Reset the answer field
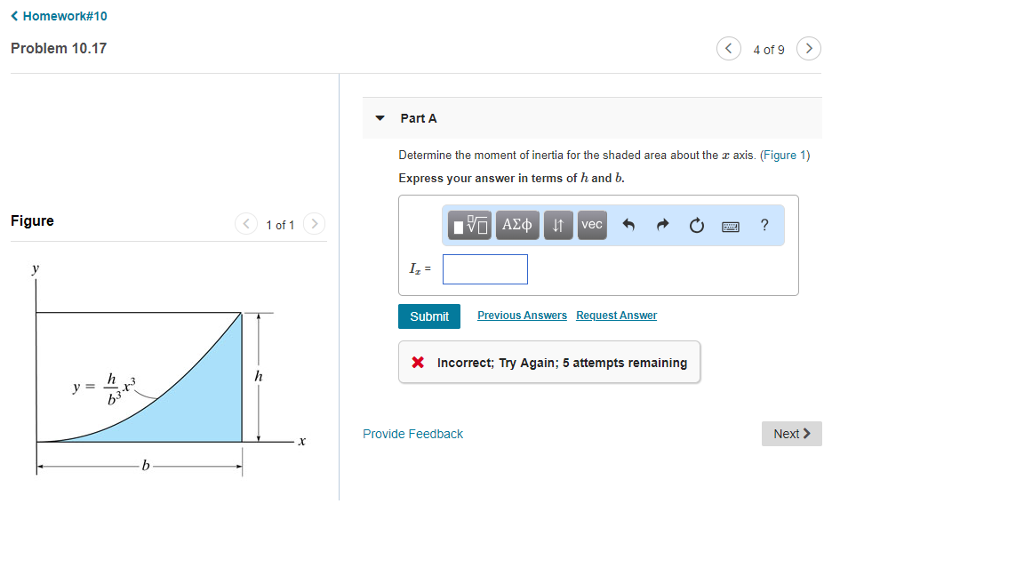1024x576 pixels. [696, 225]
